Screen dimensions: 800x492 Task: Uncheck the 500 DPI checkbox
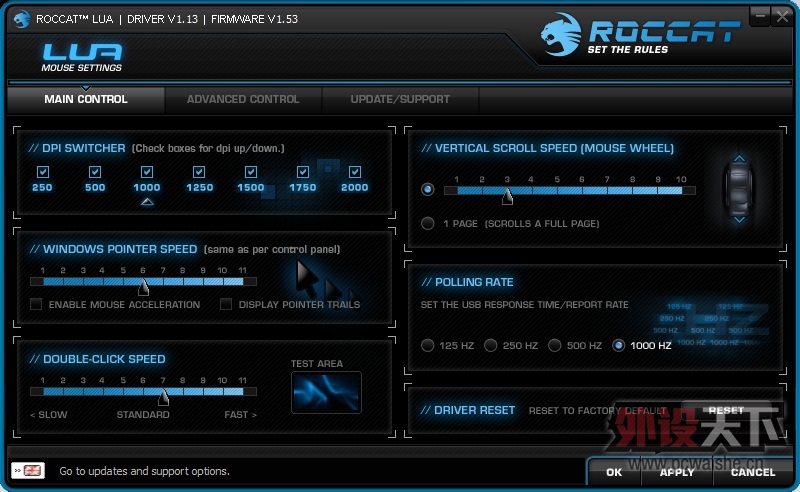pos(95,172)
